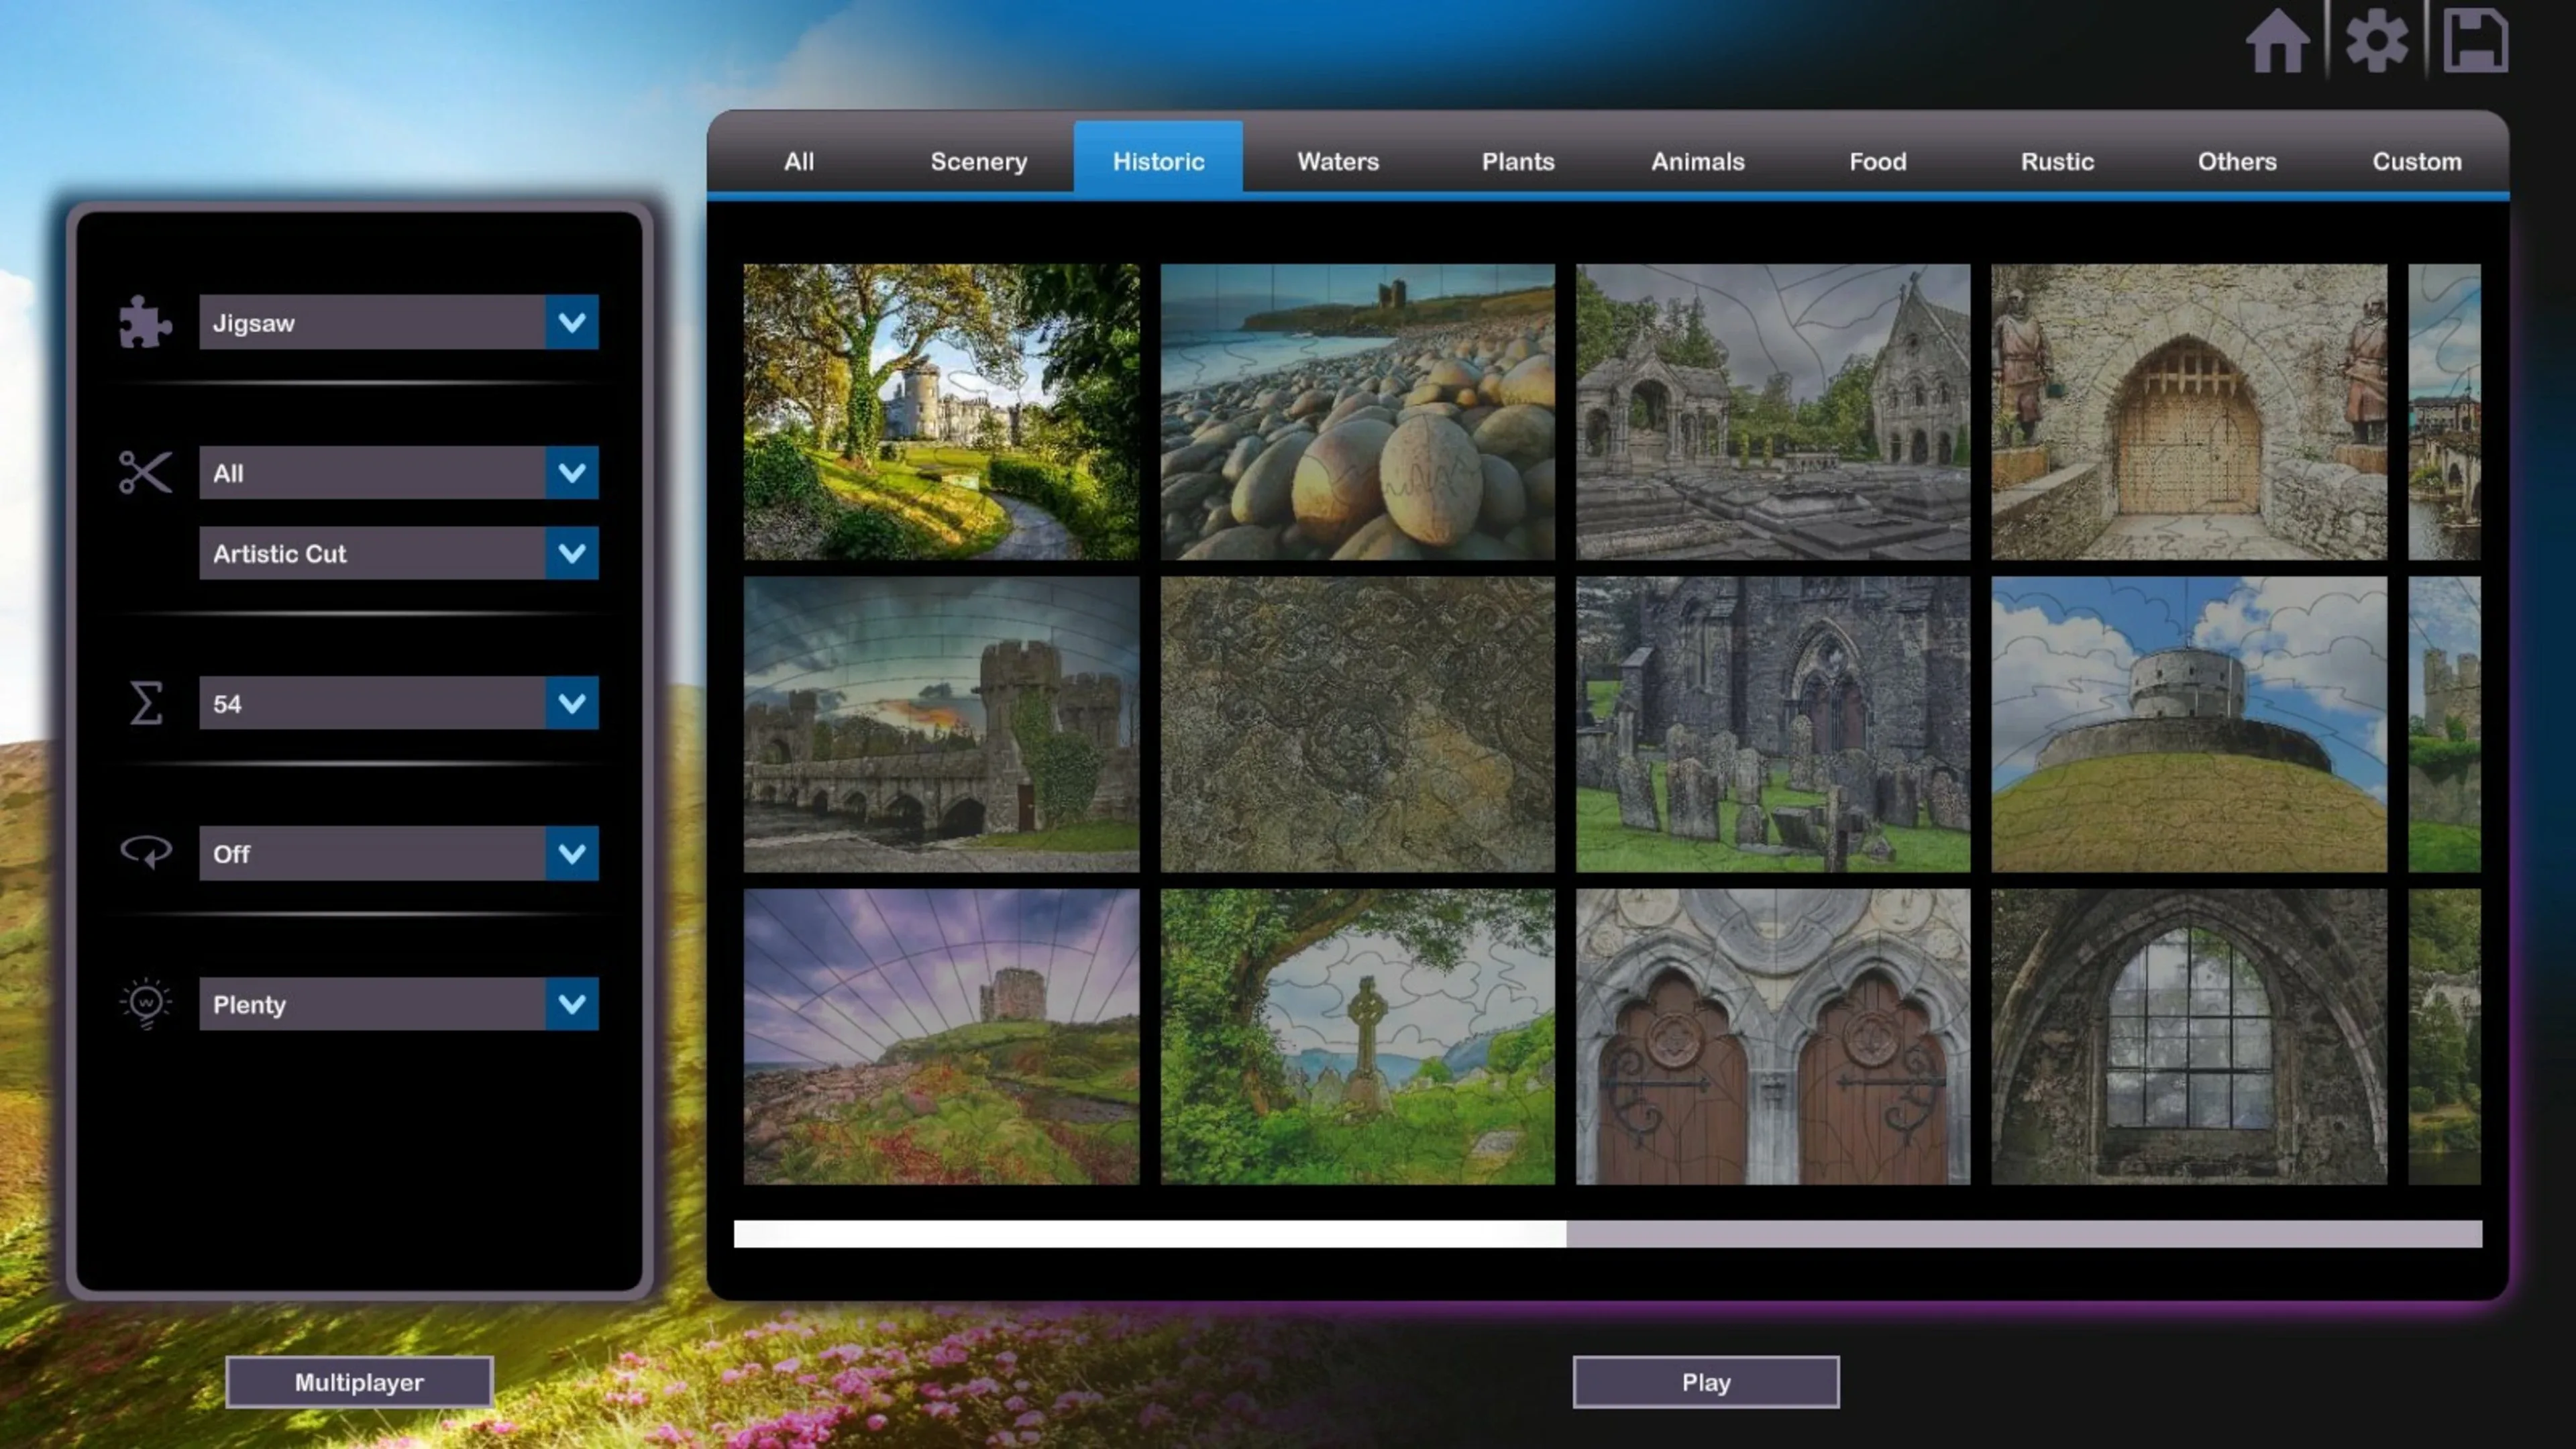Switch to the Scenery tab
This screenshot has width=2576, height=1449.
978,161
